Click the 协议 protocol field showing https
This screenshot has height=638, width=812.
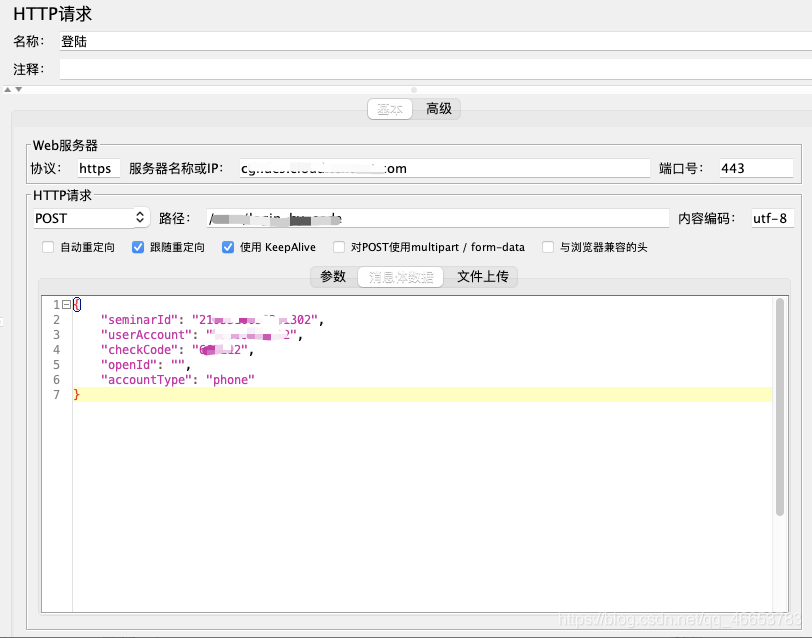[98, 168]
